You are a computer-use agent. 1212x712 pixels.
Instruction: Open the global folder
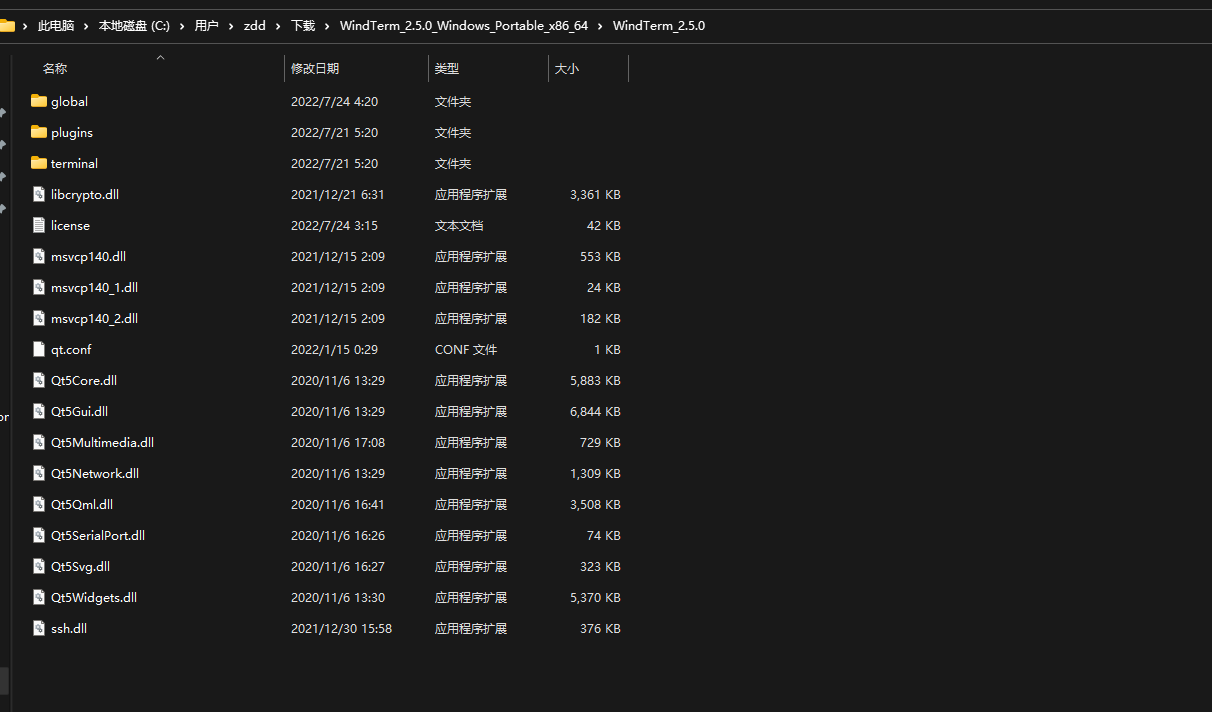pos(69,101)
